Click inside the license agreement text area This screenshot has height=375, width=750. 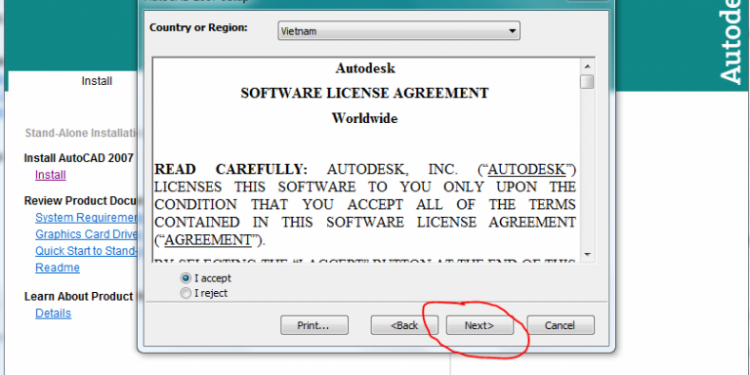pyautogui.click(x=366, y=160)
